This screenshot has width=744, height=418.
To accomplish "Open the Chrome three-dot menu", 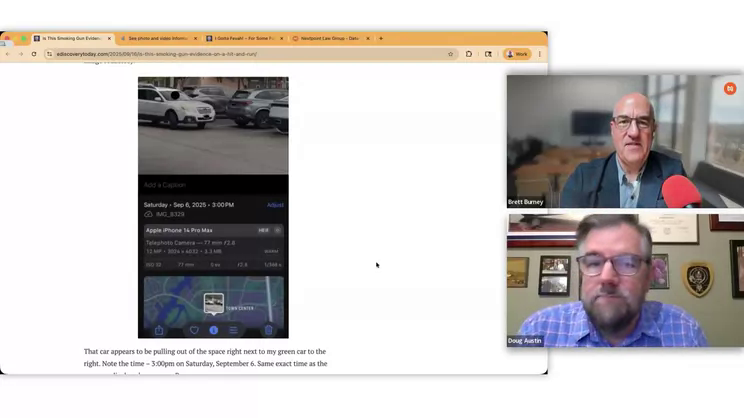I will [x=540, y=54].
